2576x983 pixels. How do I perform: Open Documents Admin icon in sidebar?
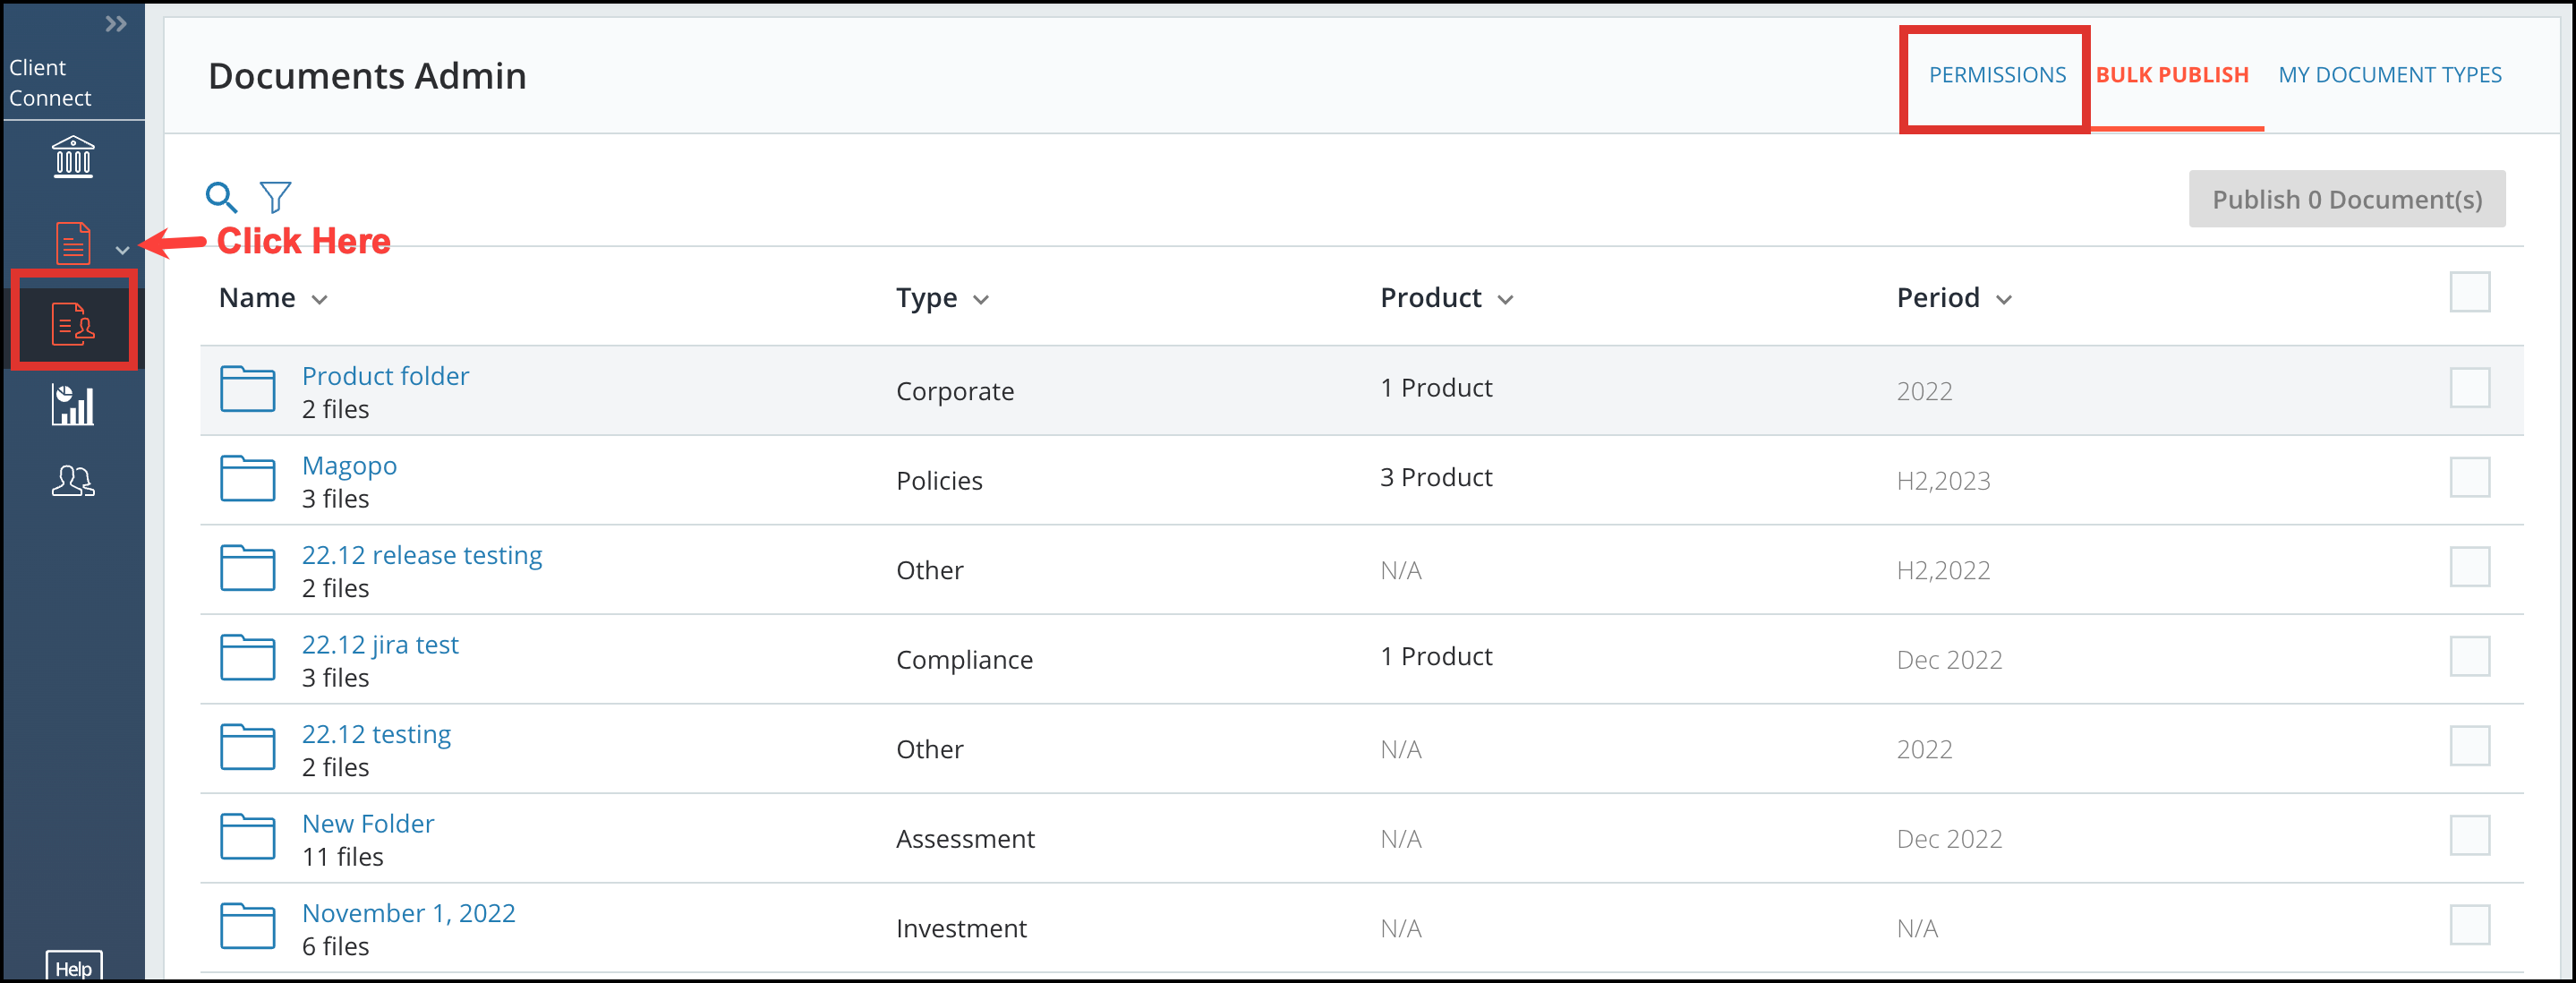click(73, 325)
